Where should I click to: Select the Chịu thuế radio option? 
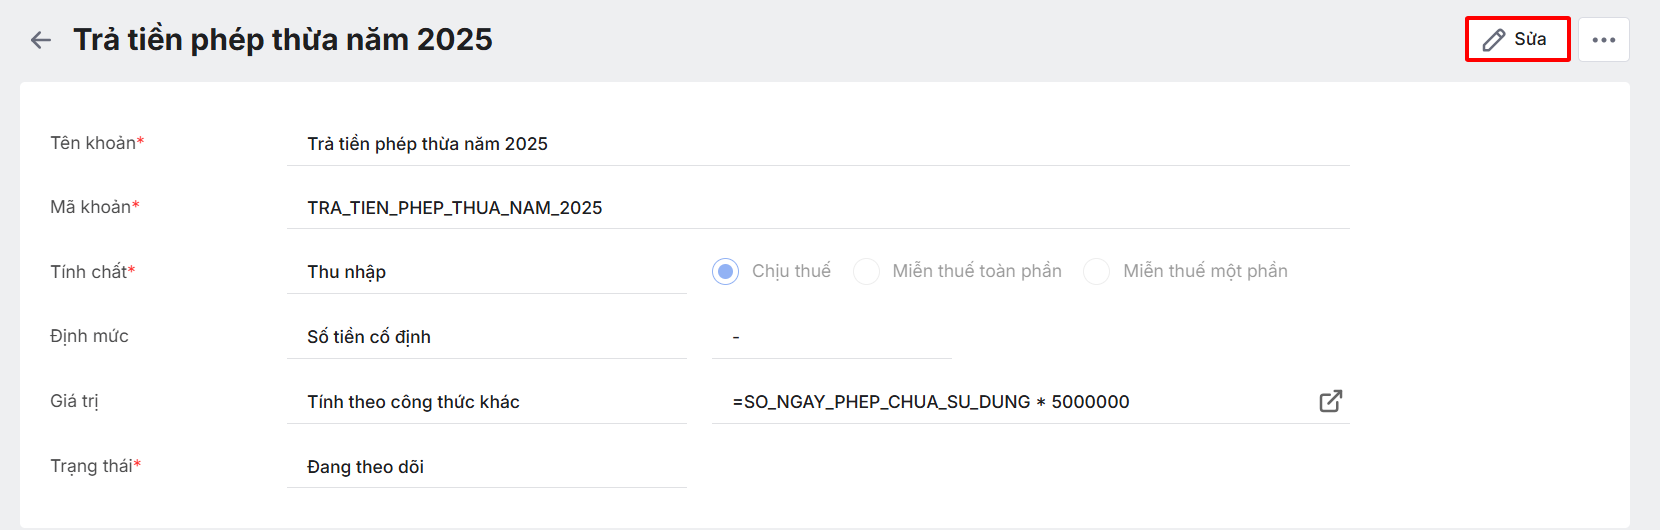(726, 271)
